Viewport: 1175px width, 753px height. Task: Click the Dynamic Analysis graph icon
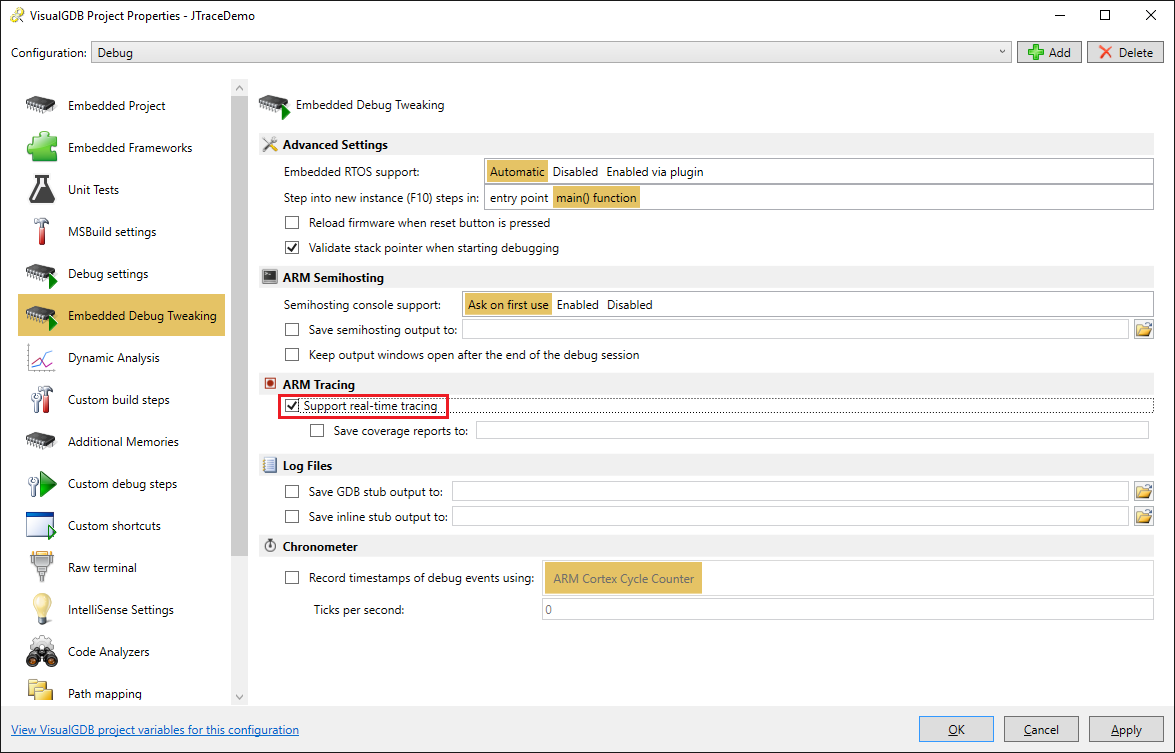pos(41,357)
